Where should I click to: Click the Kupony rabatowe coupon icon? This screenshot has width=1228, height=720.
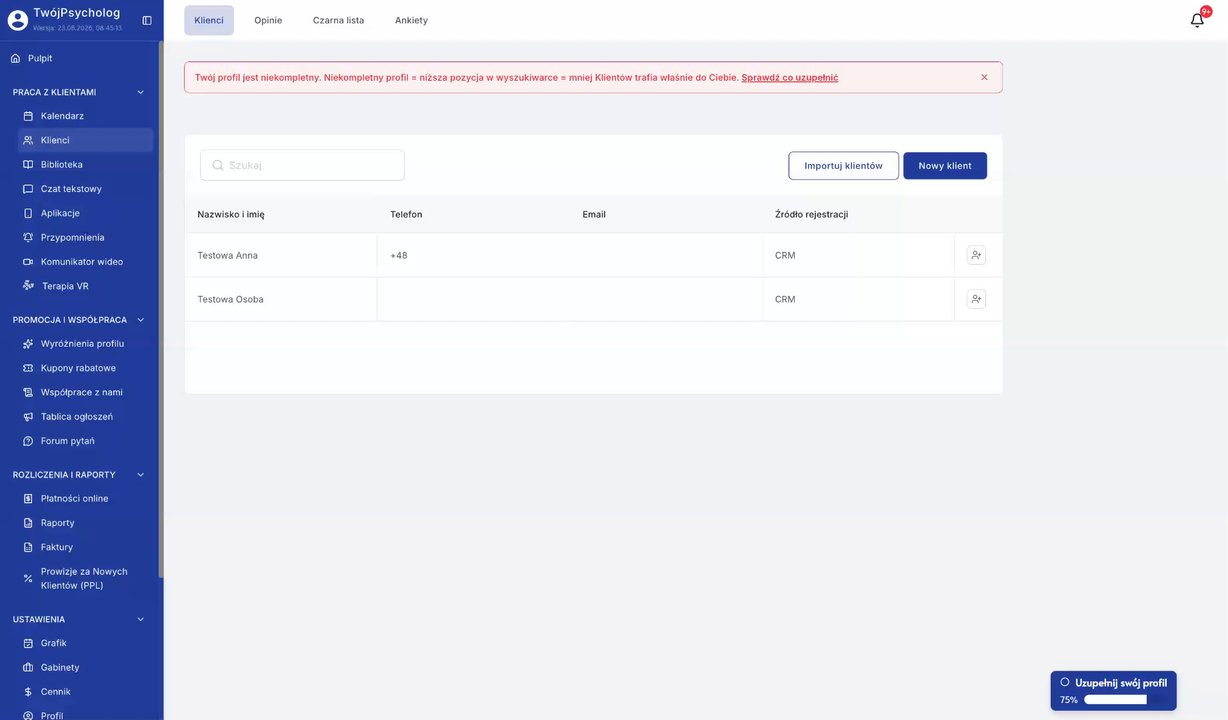coord(28,368)
